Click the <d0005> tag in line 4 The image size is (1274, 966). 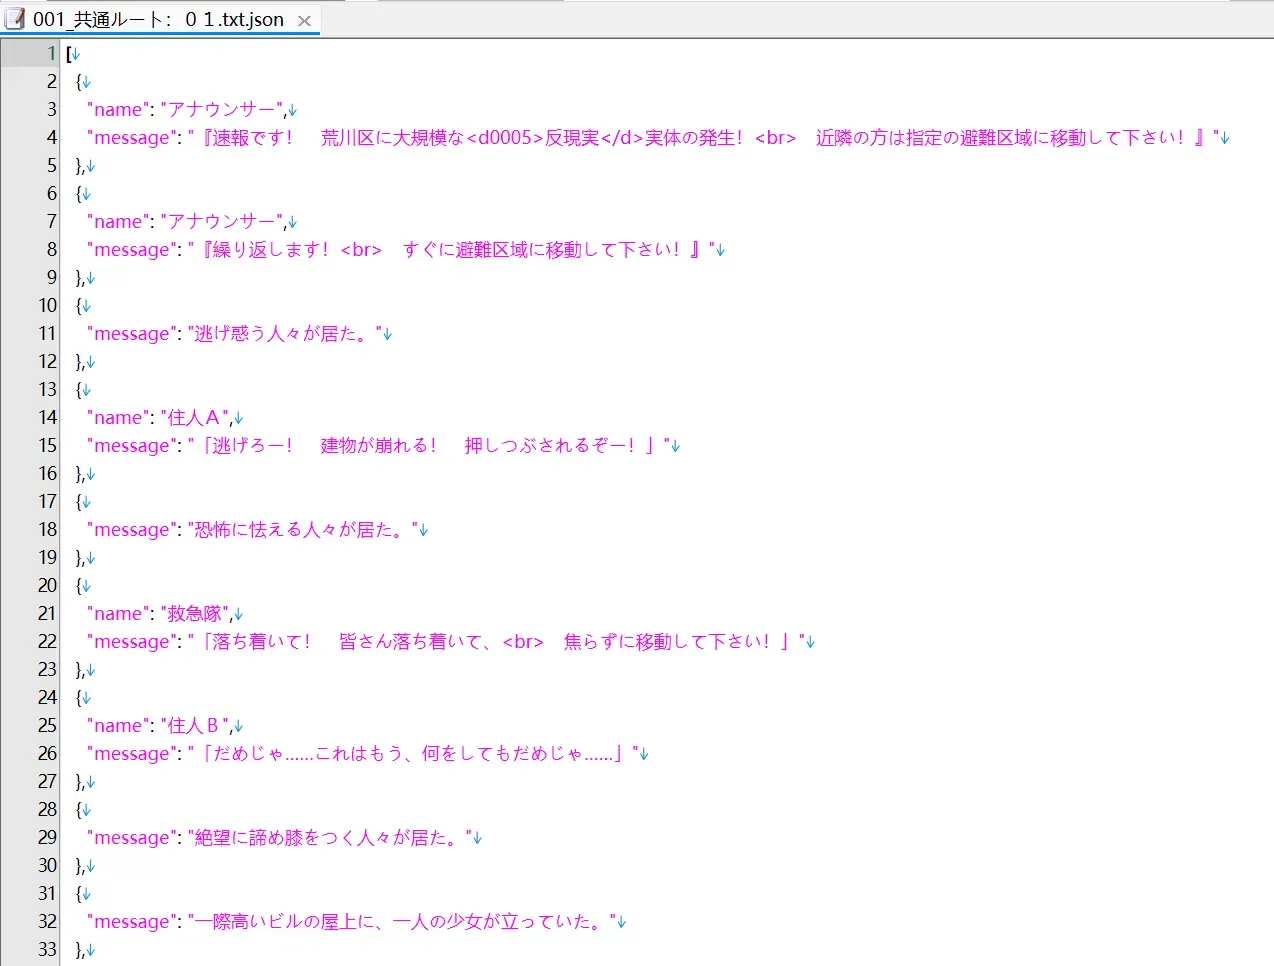[x=505, y=138]
